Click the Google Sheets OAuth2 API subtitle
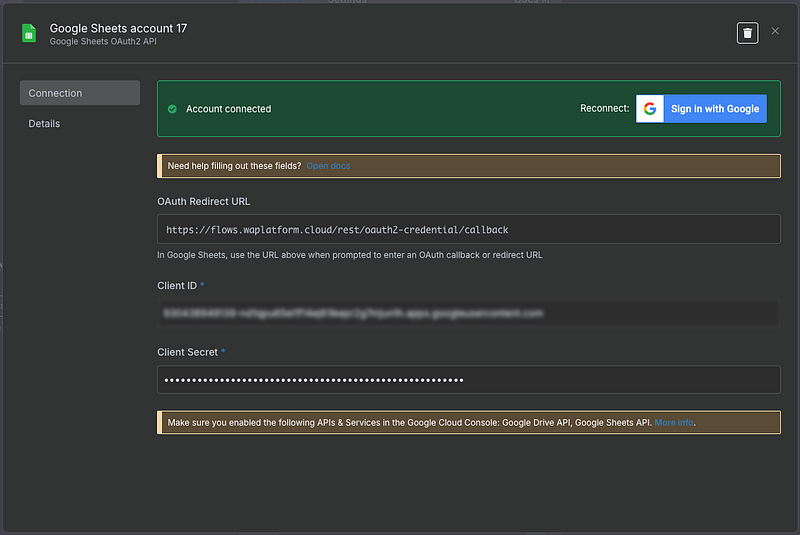This screenshot has height=535, width=800. pyautogui.click(x=103, y=42)
